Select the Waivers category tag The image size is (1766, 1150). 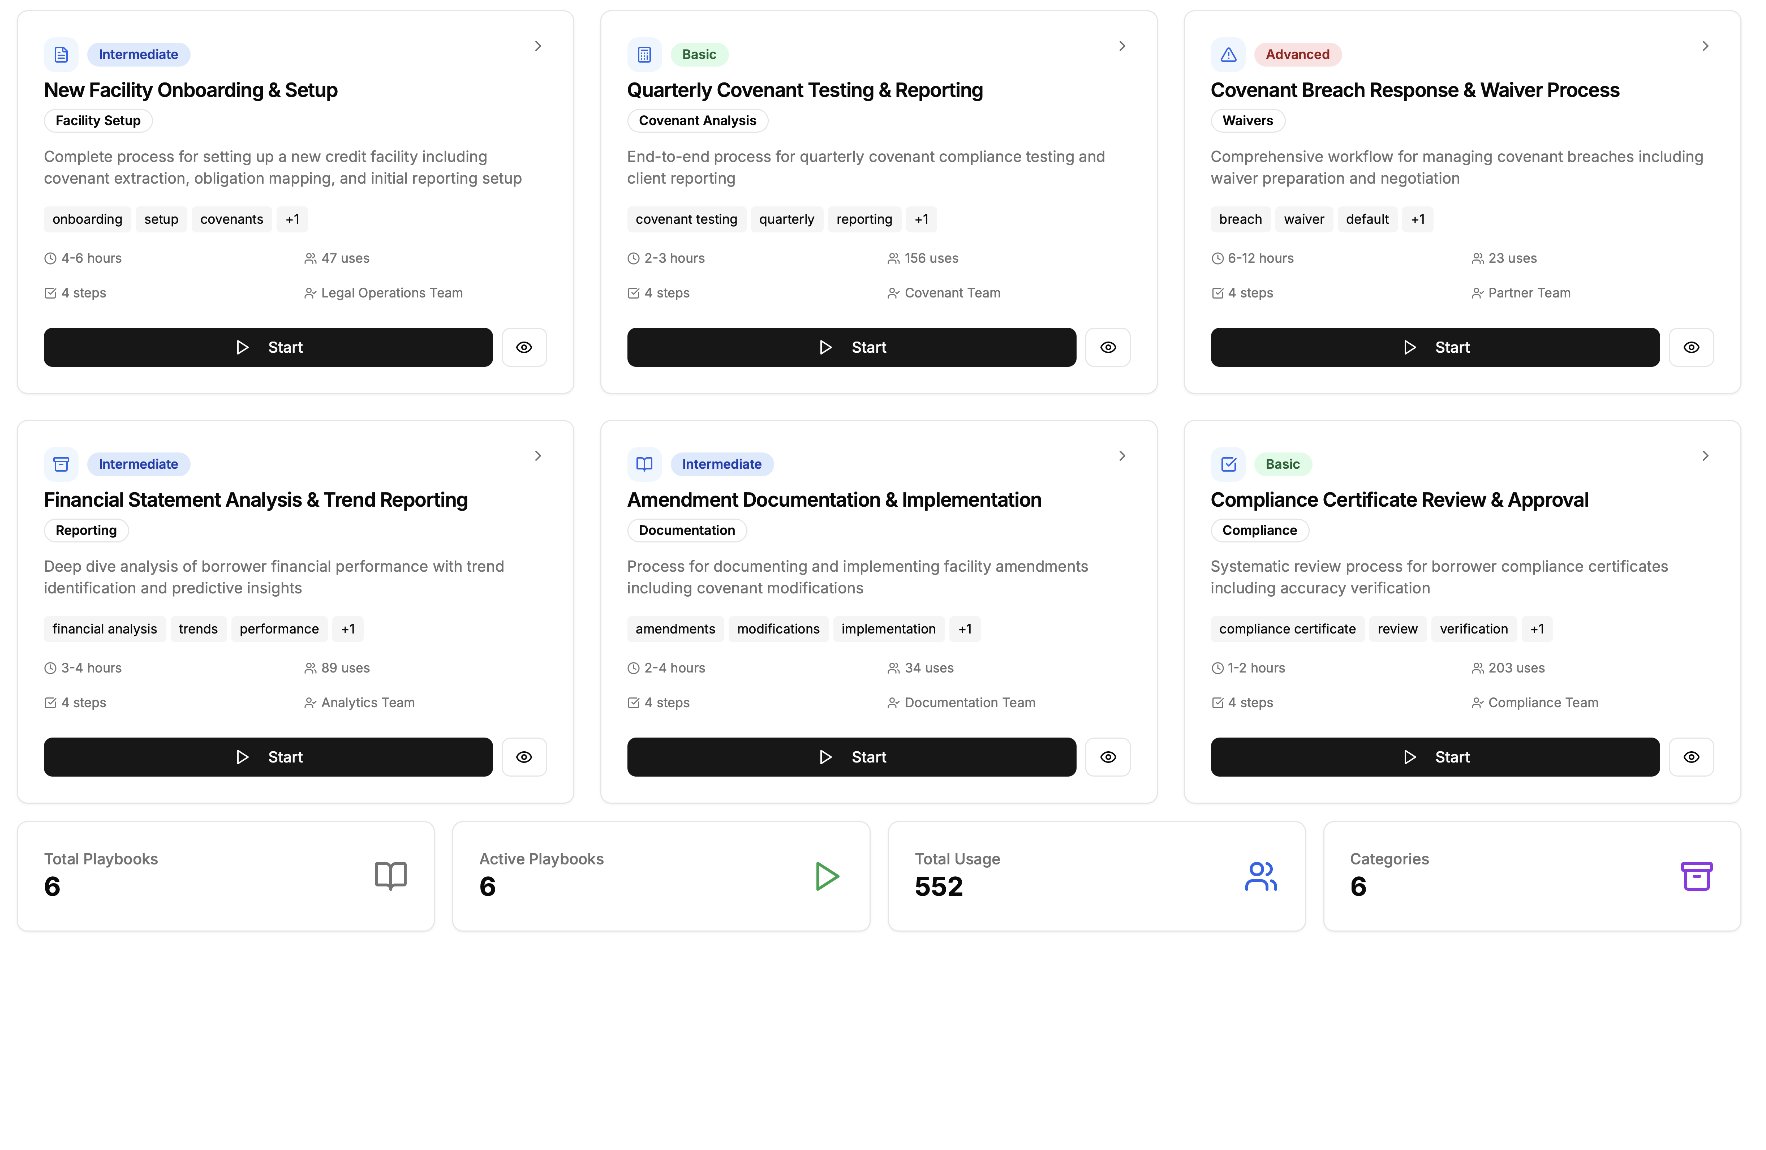coord(1247,121)
